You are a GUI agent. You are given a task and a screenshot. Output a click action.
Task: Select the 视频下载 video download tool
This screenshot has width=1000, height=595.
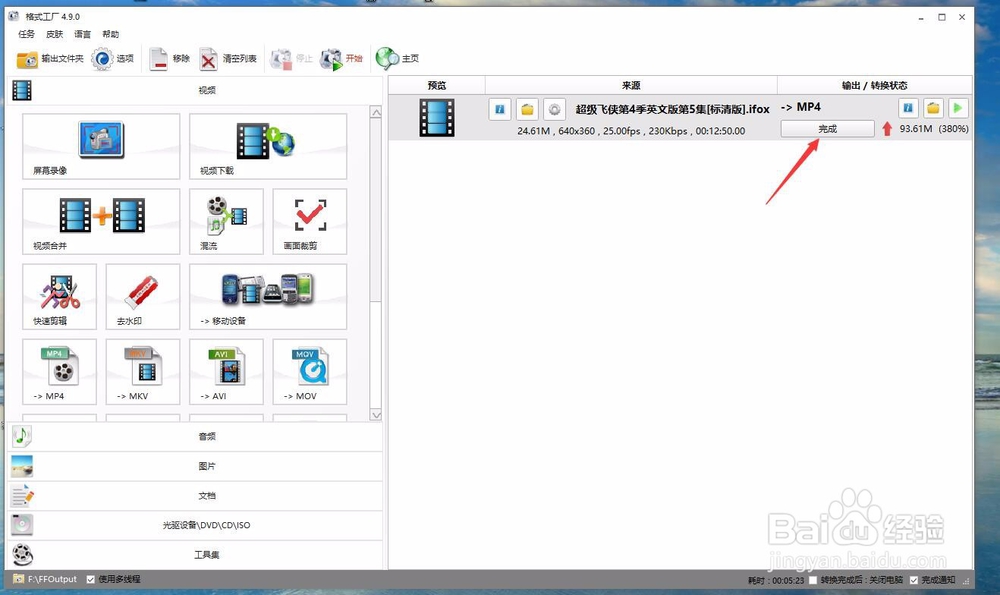point(268,146)
